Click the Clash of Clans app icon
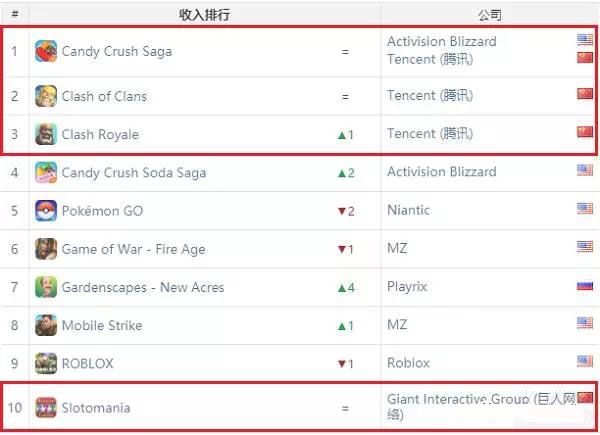600x435 pixels. [x=46, y=96]
